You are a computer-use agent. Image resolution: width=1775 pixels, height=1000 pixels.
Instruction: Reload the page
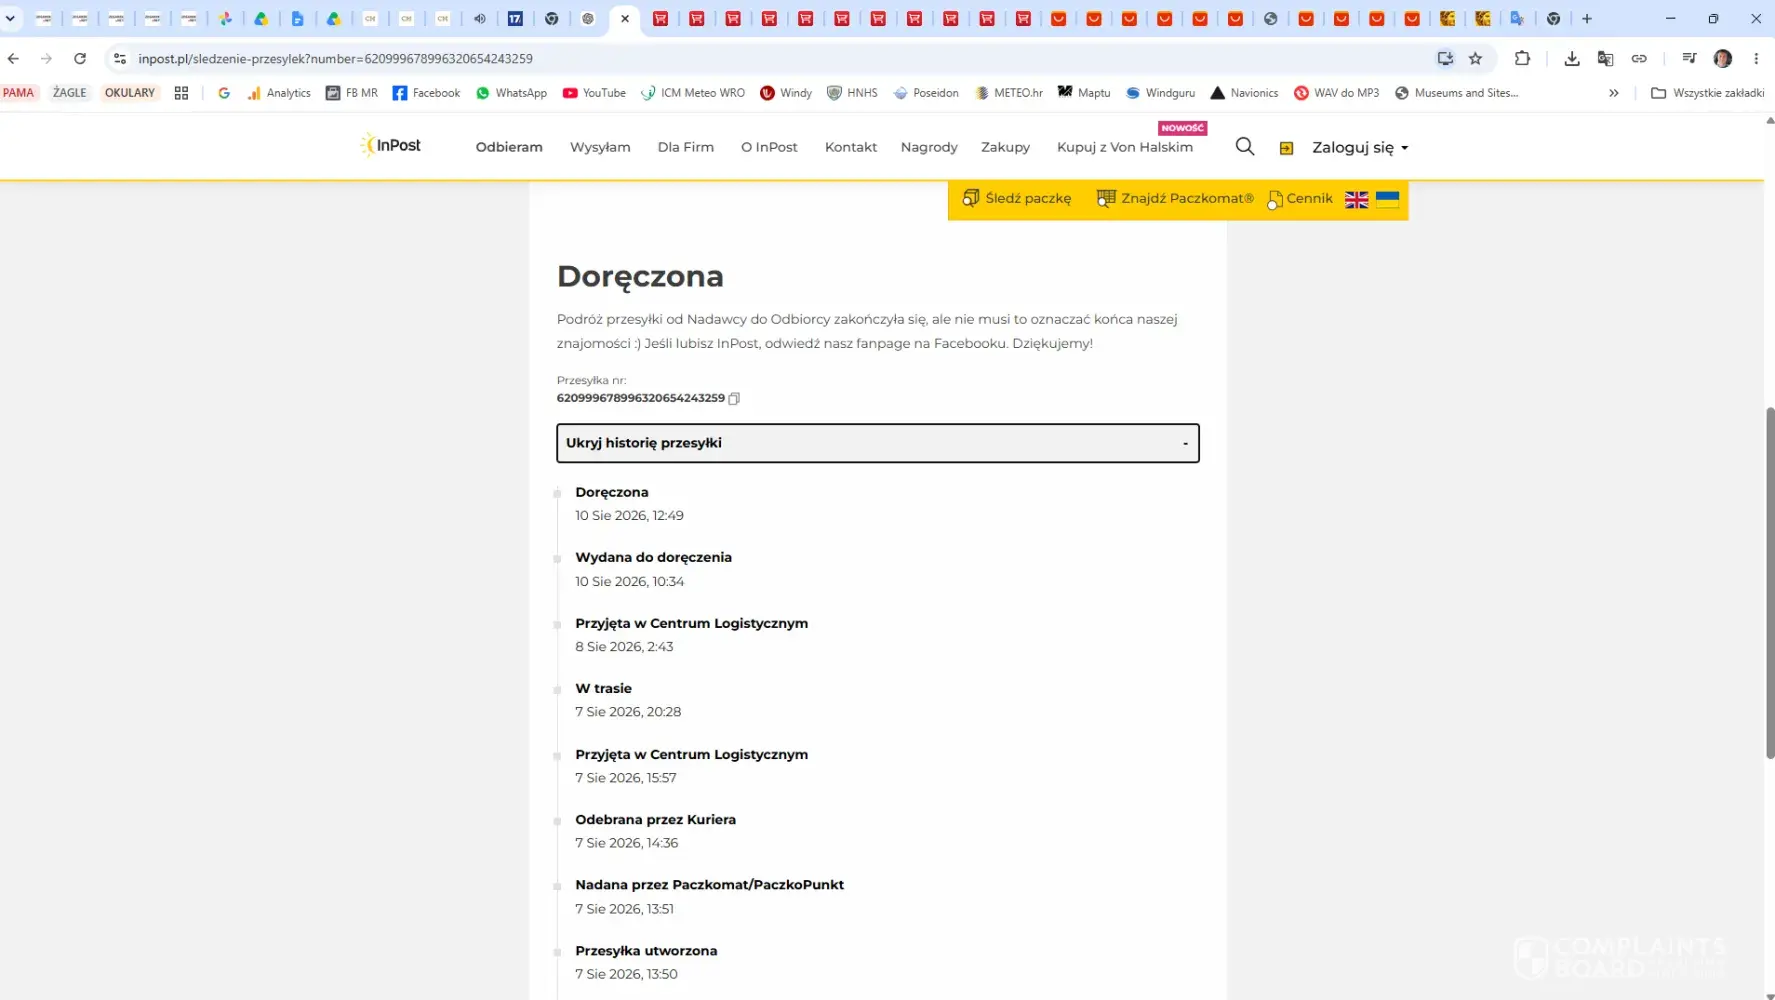(x=80, y=59)
